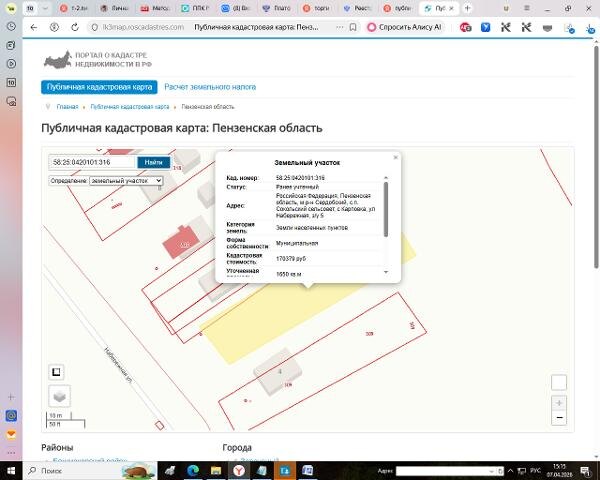Screen dimensions: 600x480
Task: Open 'Публичная кадастровая карта' breadcrumb link
Action: (130, 107)
